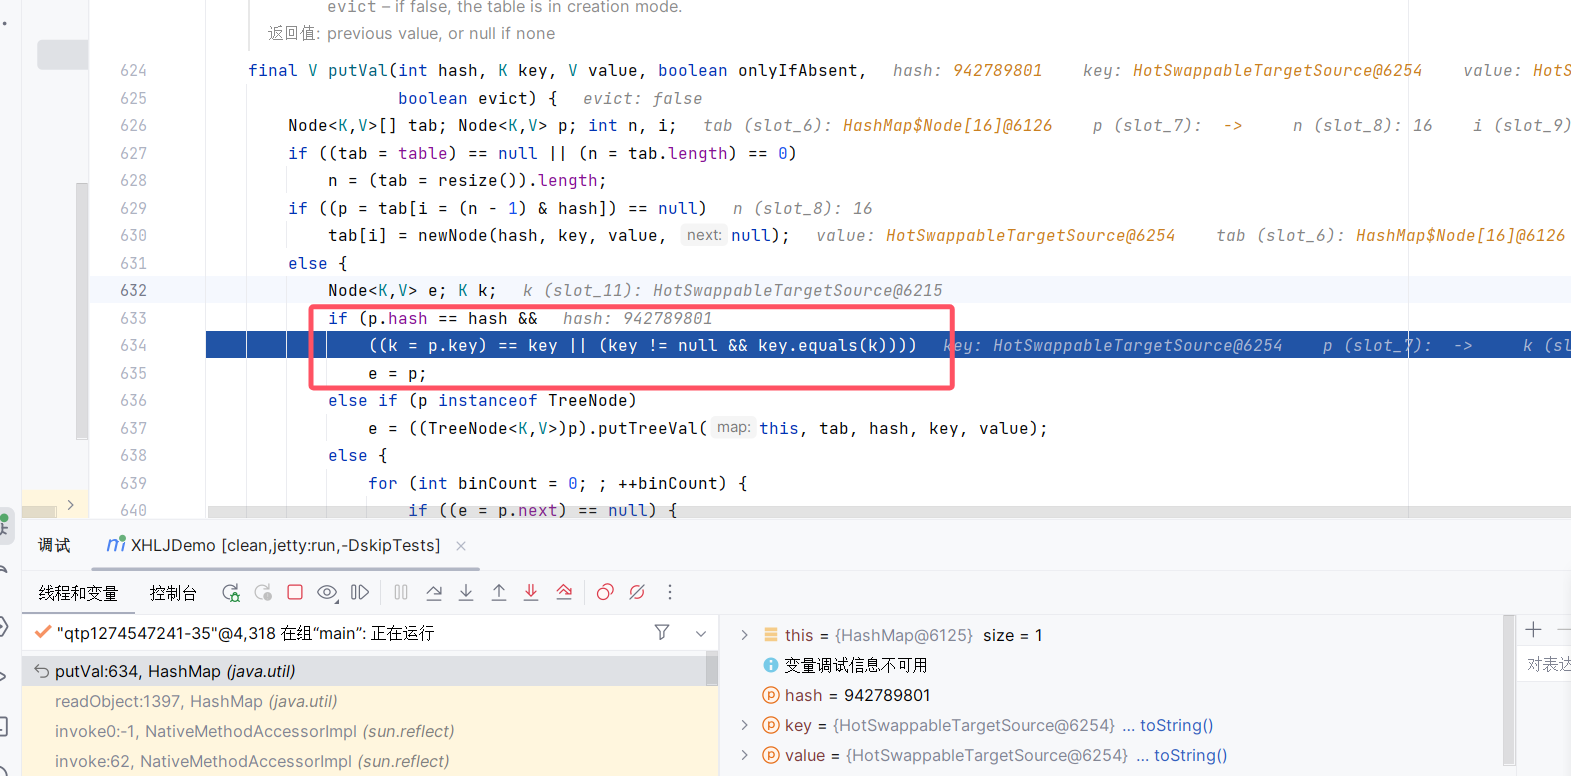Select the invoke0:-1 NativeMethodAccessorImpl frame
The height and width of the screenshot is (776, 1571).
pyautogui.click(x=364, y=731)
